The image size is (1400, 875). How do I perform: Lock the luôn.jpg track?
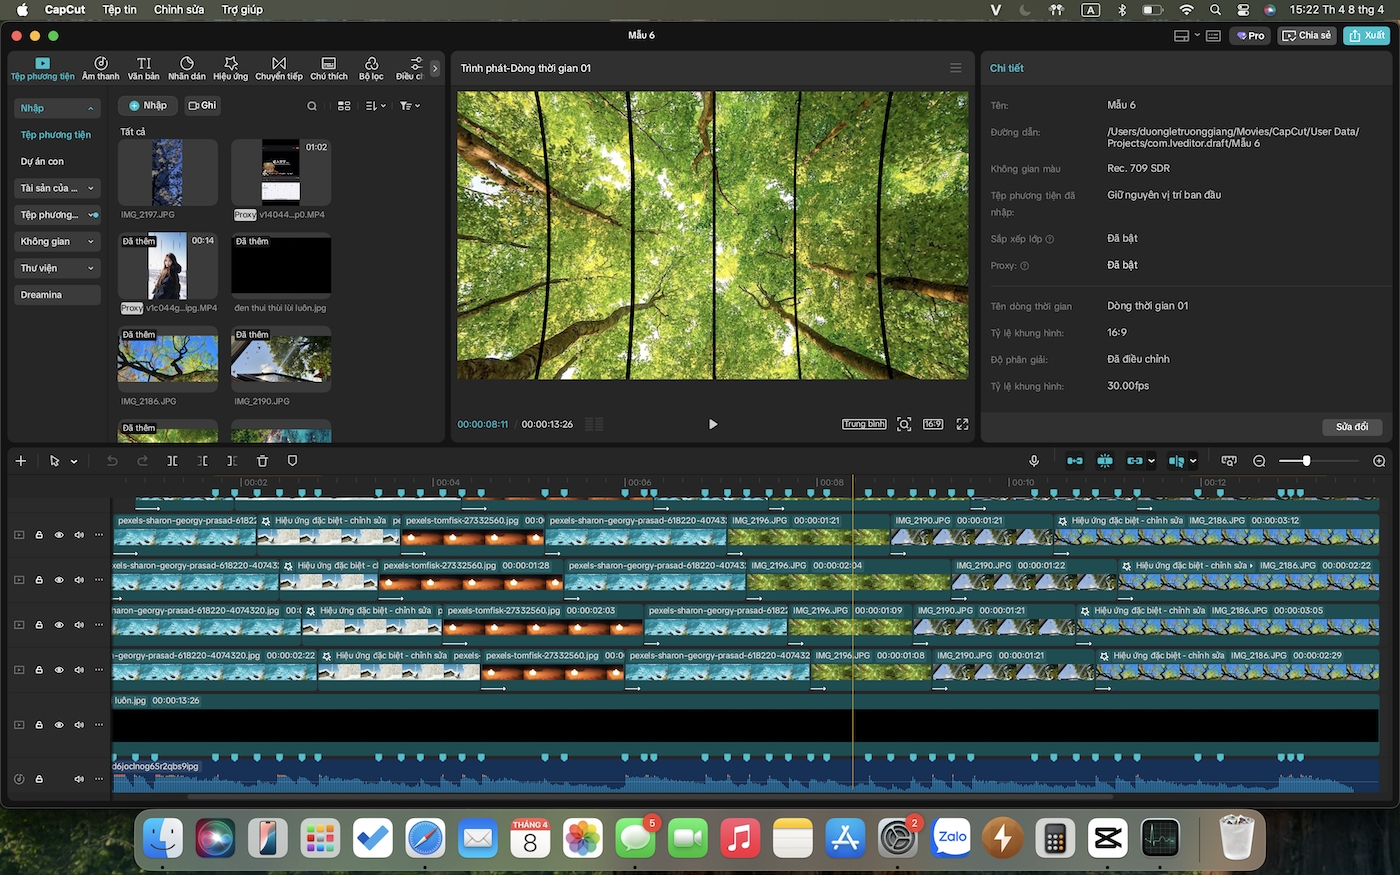(x=39, y=725)
